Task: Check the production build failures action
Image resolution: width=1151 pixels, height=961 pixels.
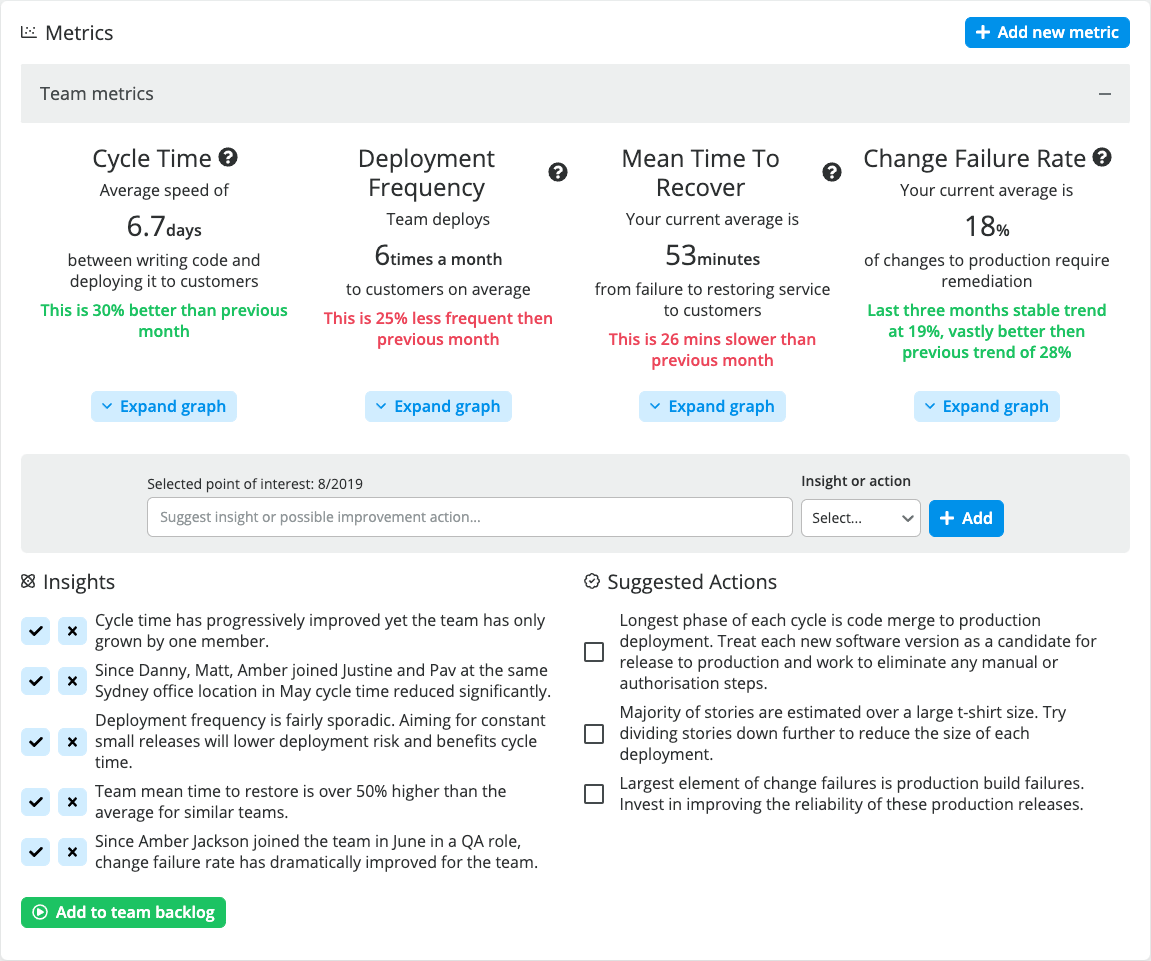Action: (593, 793)
